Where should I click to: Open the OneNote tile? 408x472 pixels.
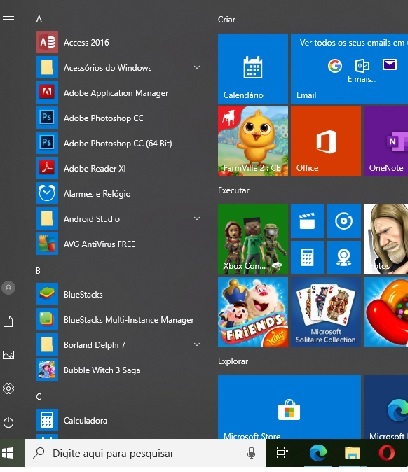point(386,141)
